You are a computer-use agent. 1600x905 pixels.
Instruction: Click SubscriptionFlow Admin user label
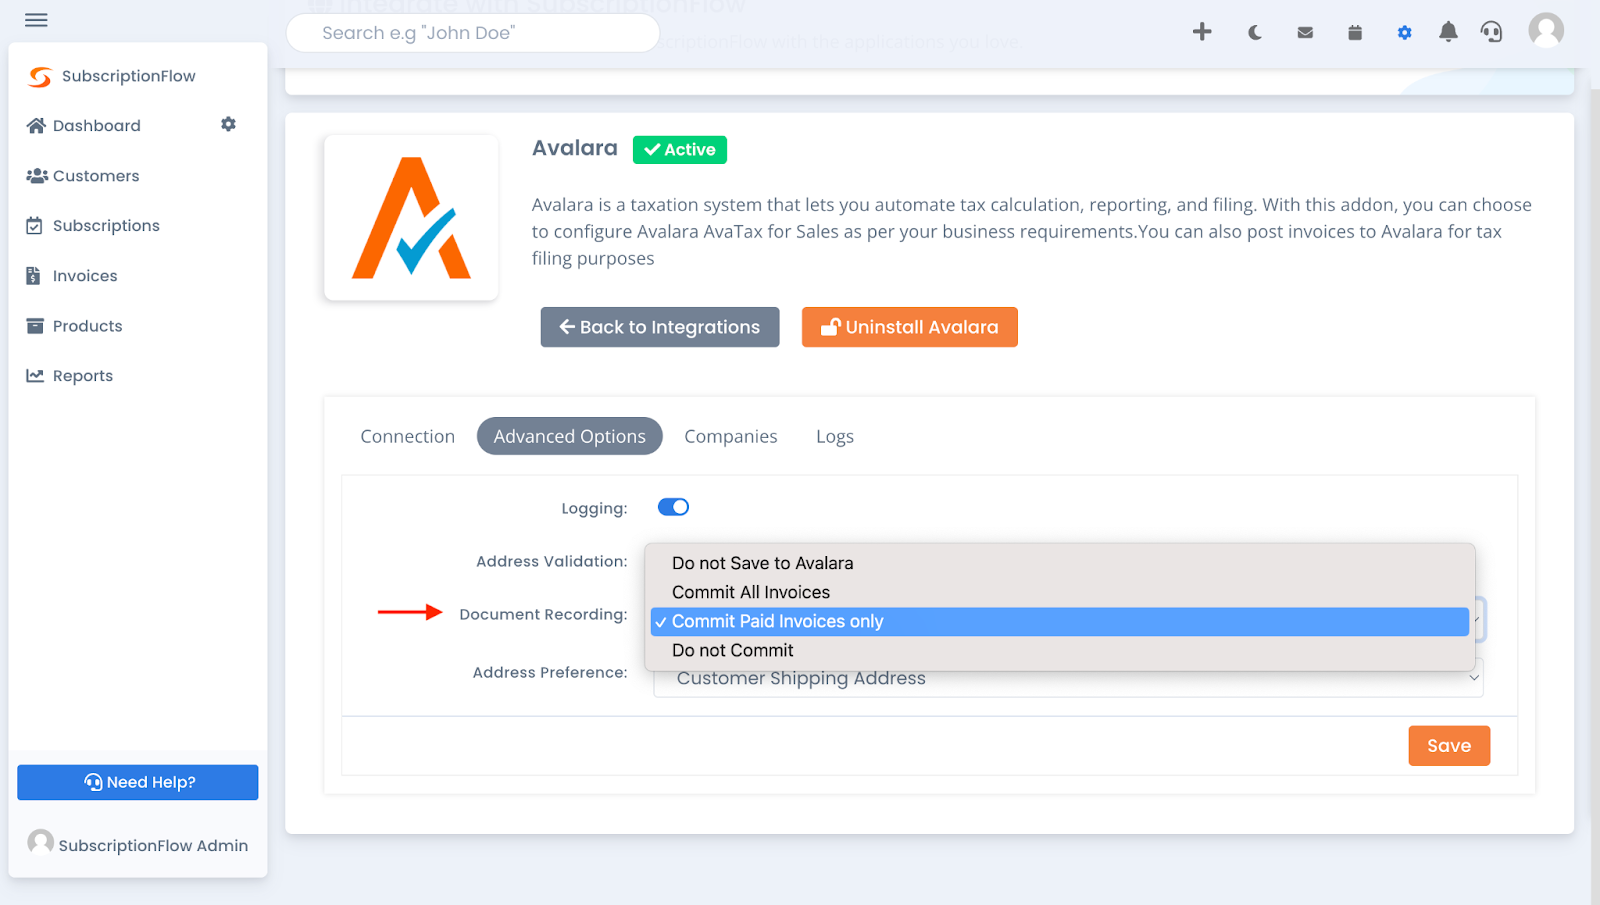(x=153, y=845)
